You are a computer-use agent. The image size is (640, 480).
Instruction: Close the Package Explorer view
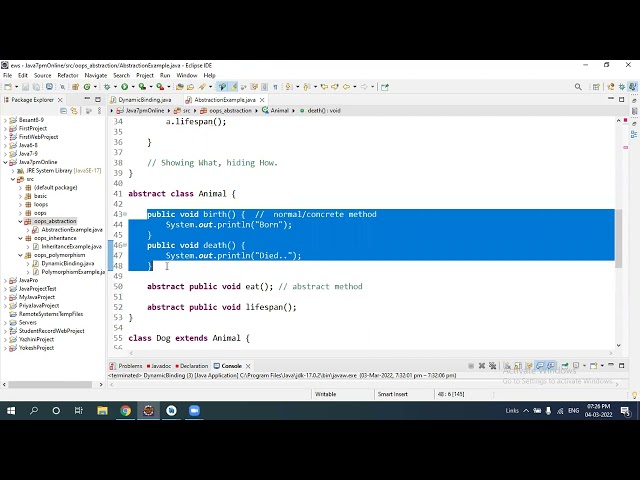pos(60,100)
